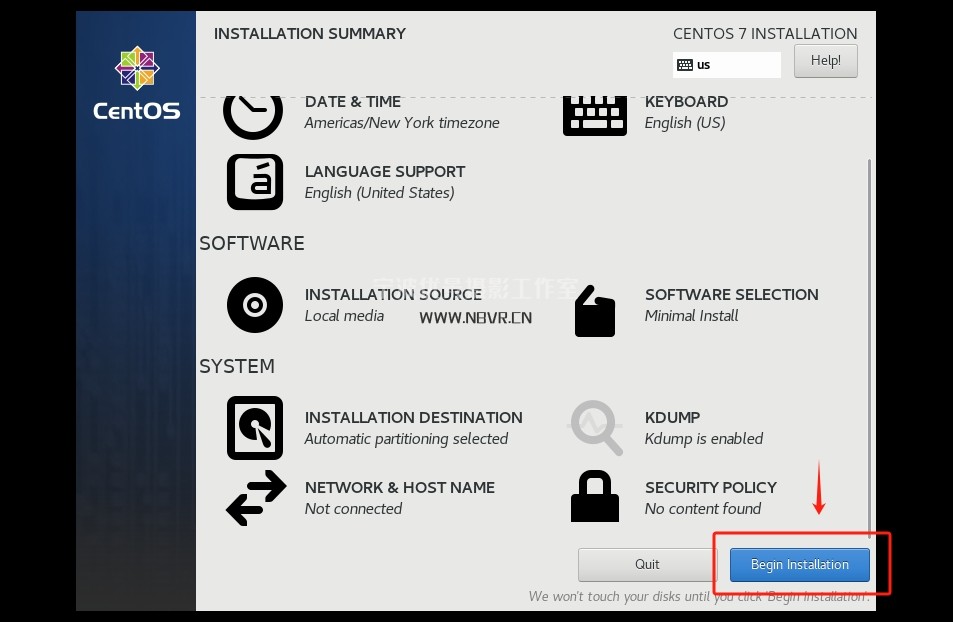Open the Keyboard layout icon
This screenshot has height=622, width=953.
pos(594,116)
